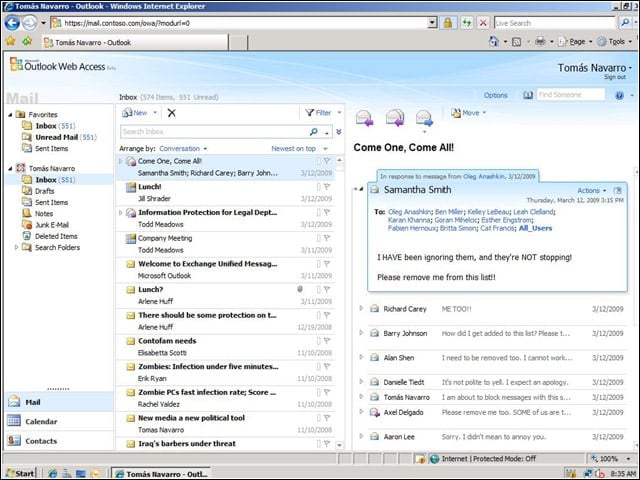Click the Live Search magnifier button
Image resolution: width=640 pixels, height=480 pixels.
click(x=624, y=23)
